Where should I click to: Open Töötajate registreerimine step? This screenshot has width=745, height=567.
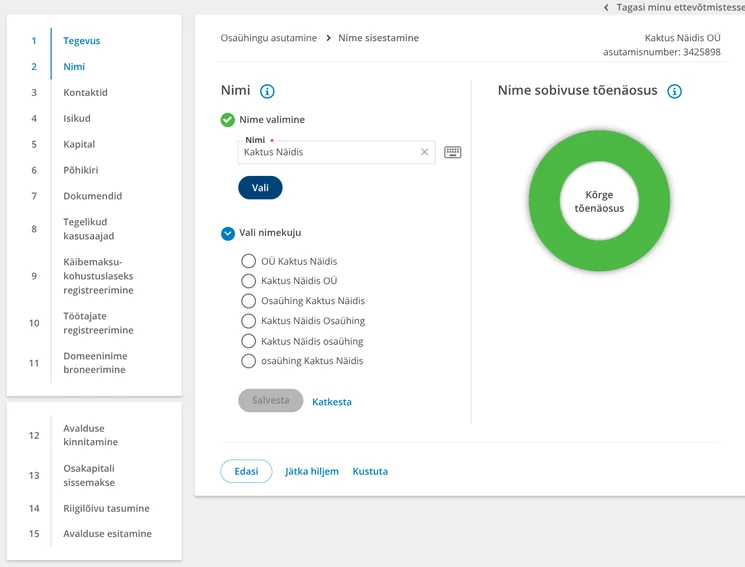point(98,323)
